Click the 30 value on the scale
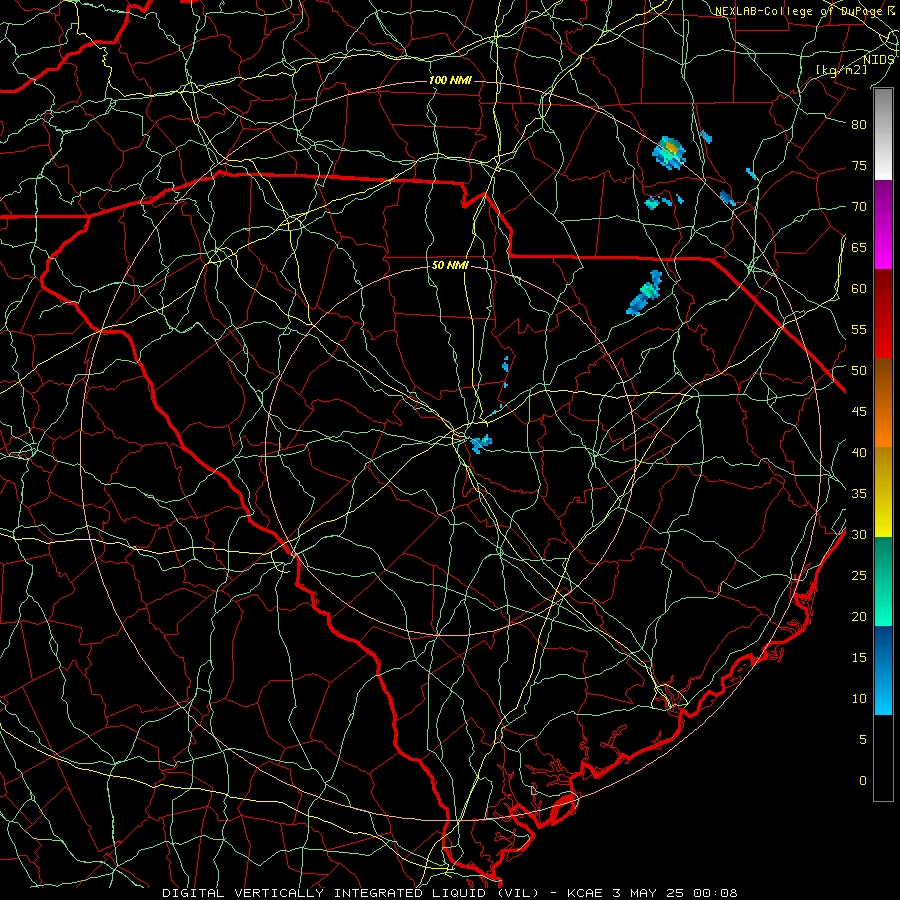 pyautogui.click(x=859, y=534)
